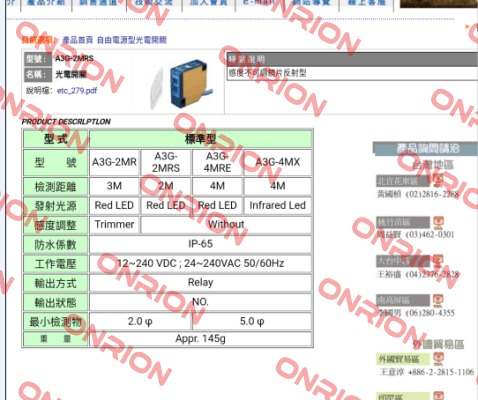Click the email icon beside 桃竹苗區
The image size is (478, 400).
coord(438,222)
